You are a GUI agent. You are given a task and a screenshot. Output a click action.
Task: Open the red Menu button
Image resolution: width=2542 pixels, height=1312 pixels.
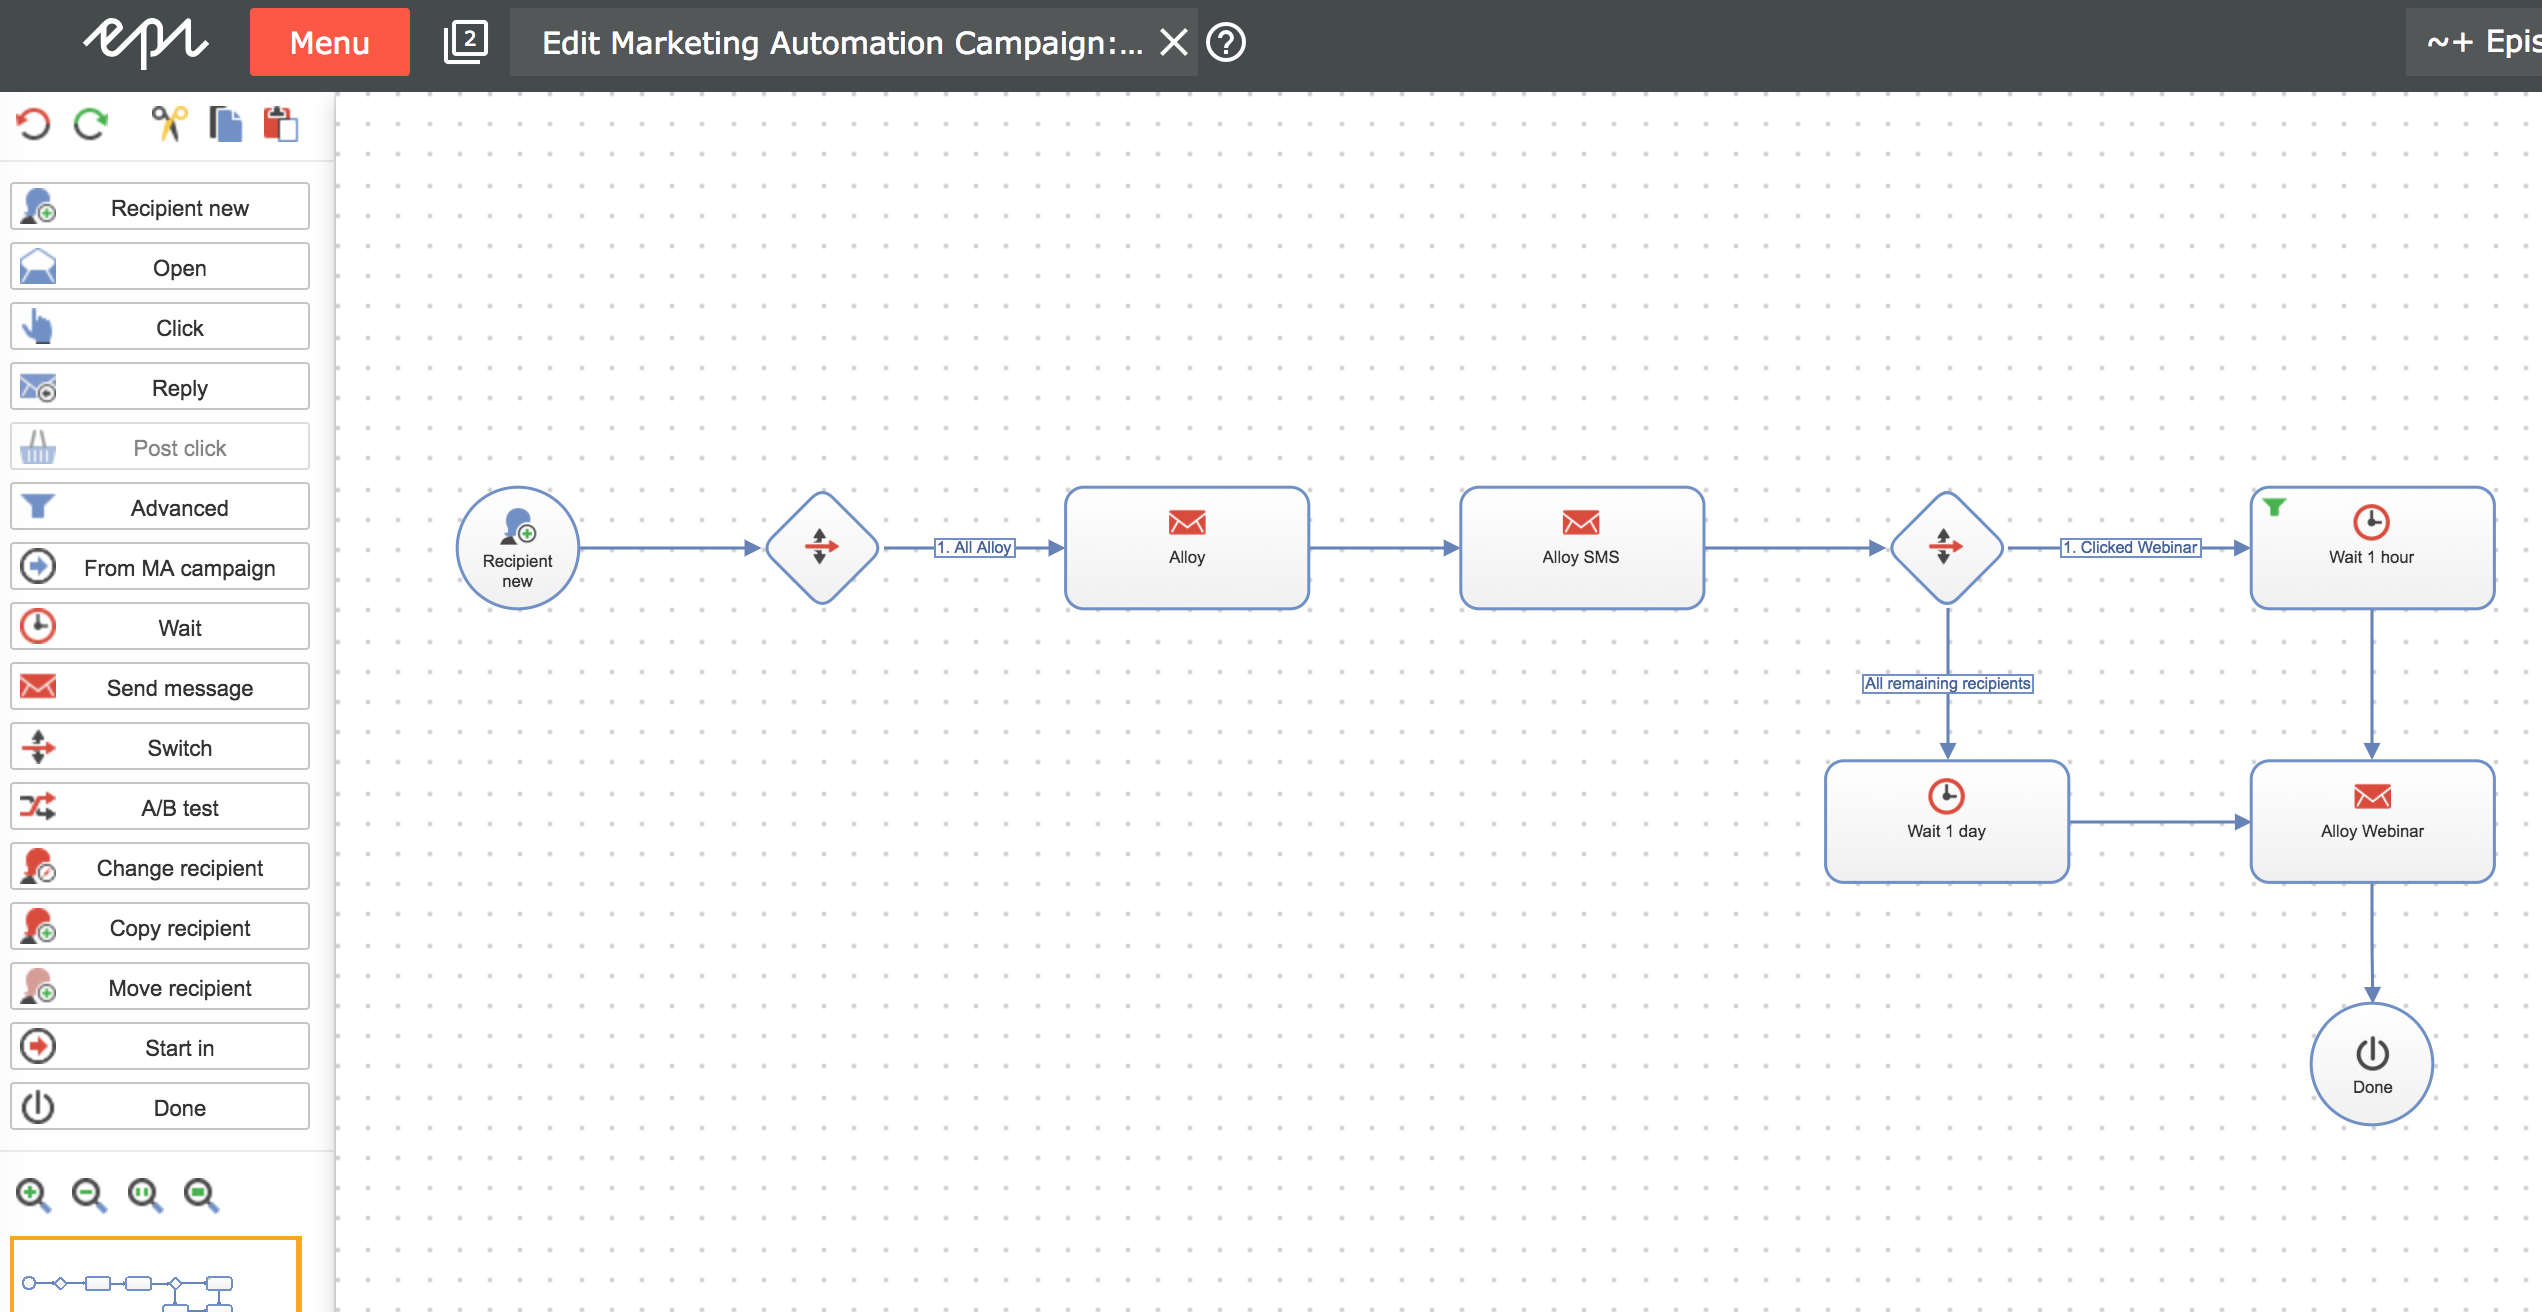click(330, 42)
